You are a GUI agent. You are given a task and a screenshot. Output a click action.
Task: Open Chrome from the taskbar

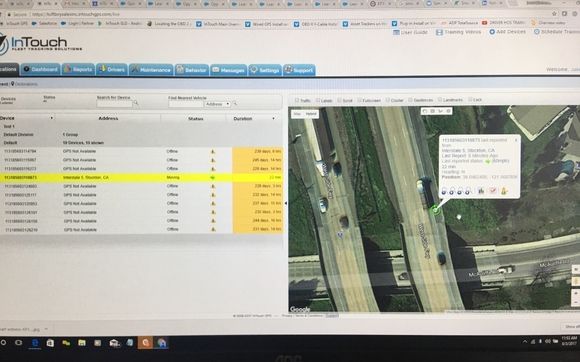pos(162,343)
